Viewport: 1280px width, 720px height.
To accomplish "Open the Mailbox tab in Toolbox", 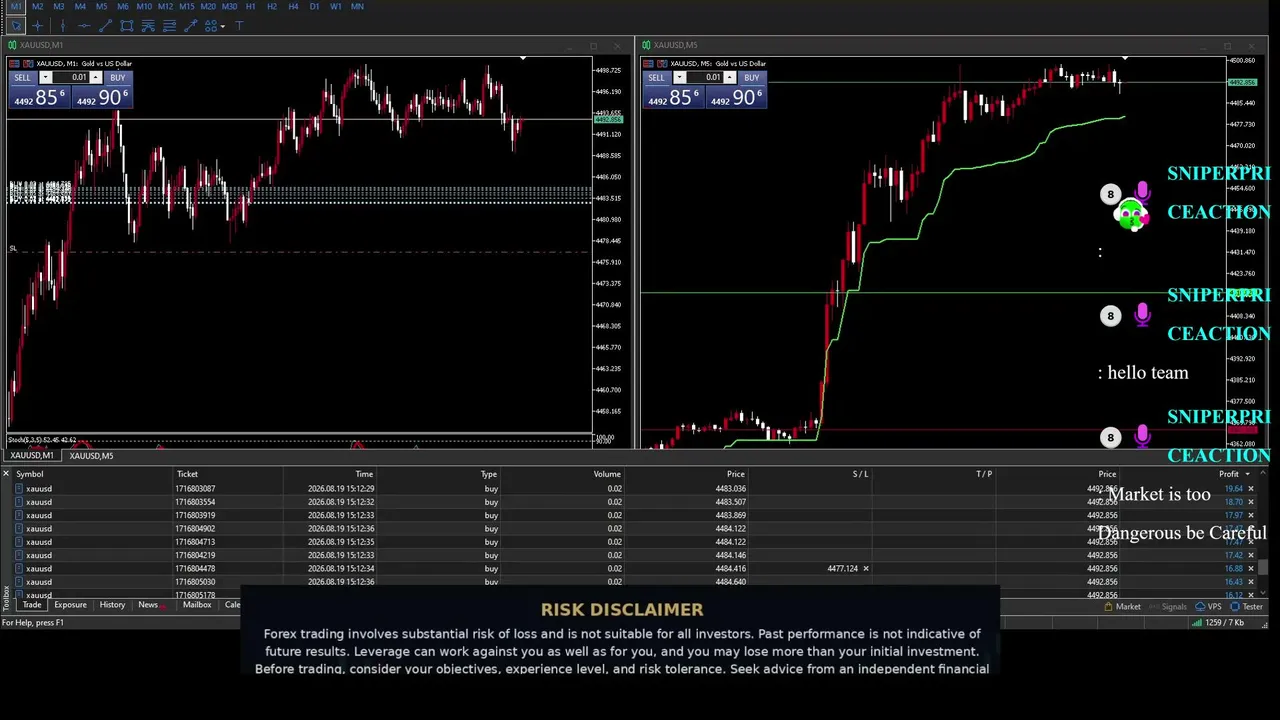I will click(x=197, y=605).
